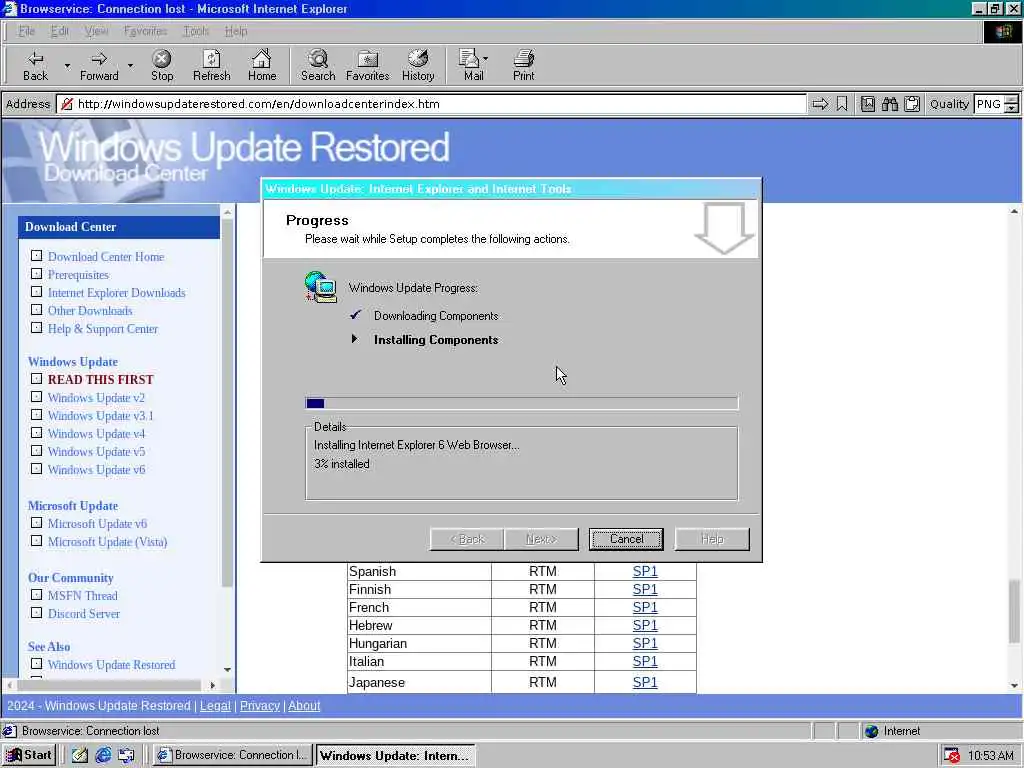The width and height of the screenshot is (1024, 768).
Task: Click the system tray network error icon
Action: (x=952, y=755)
